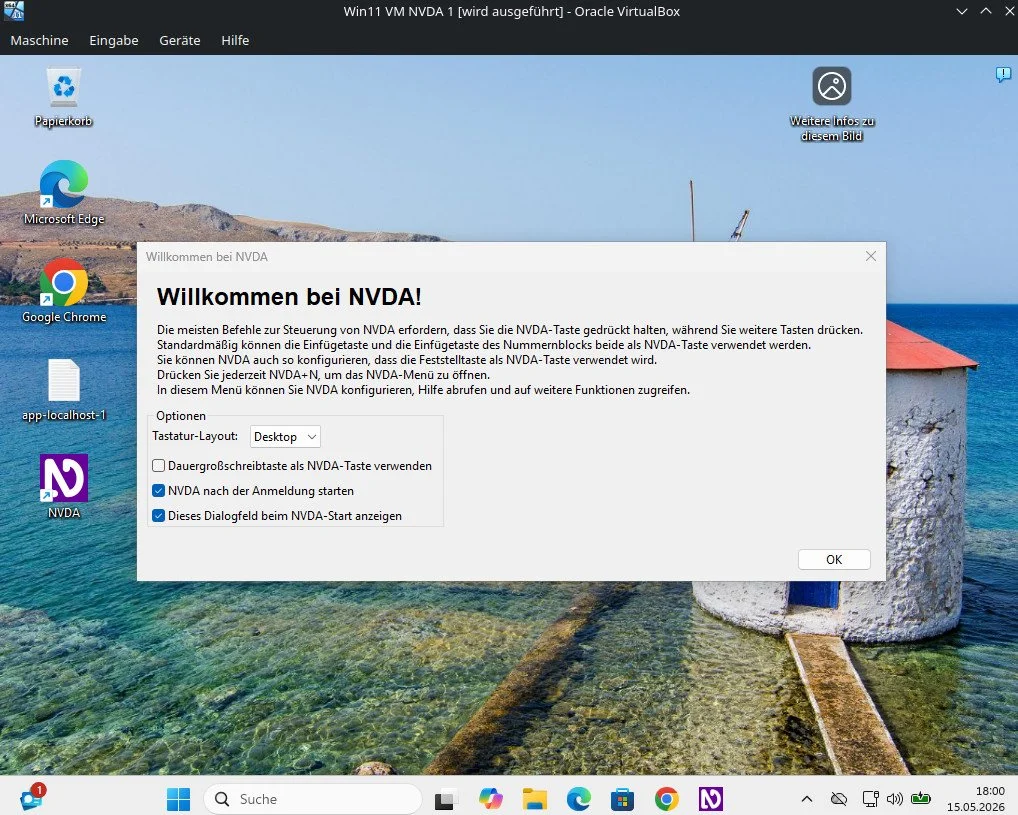
Task: Open the Maschine menu
Action: coord(40,40)
